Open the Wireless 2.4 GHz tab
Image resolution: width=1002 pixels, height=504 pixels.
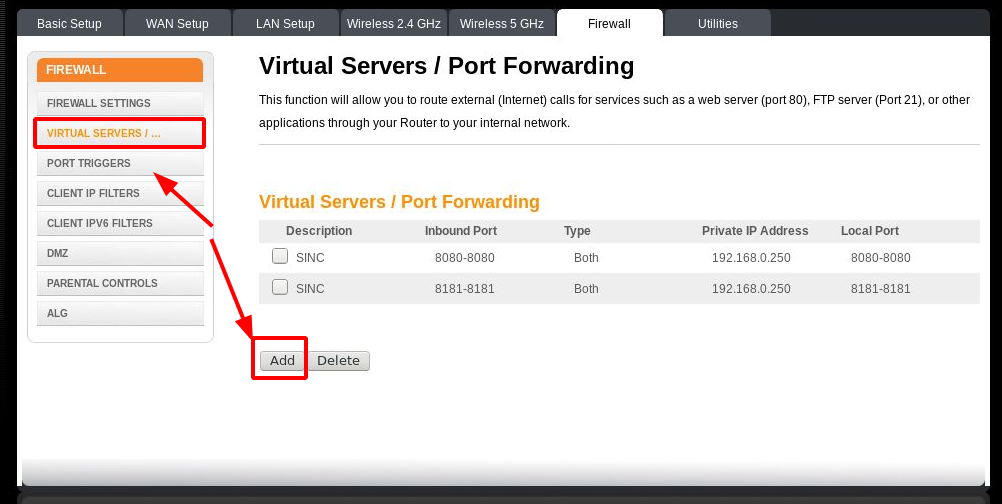[394, 24]
